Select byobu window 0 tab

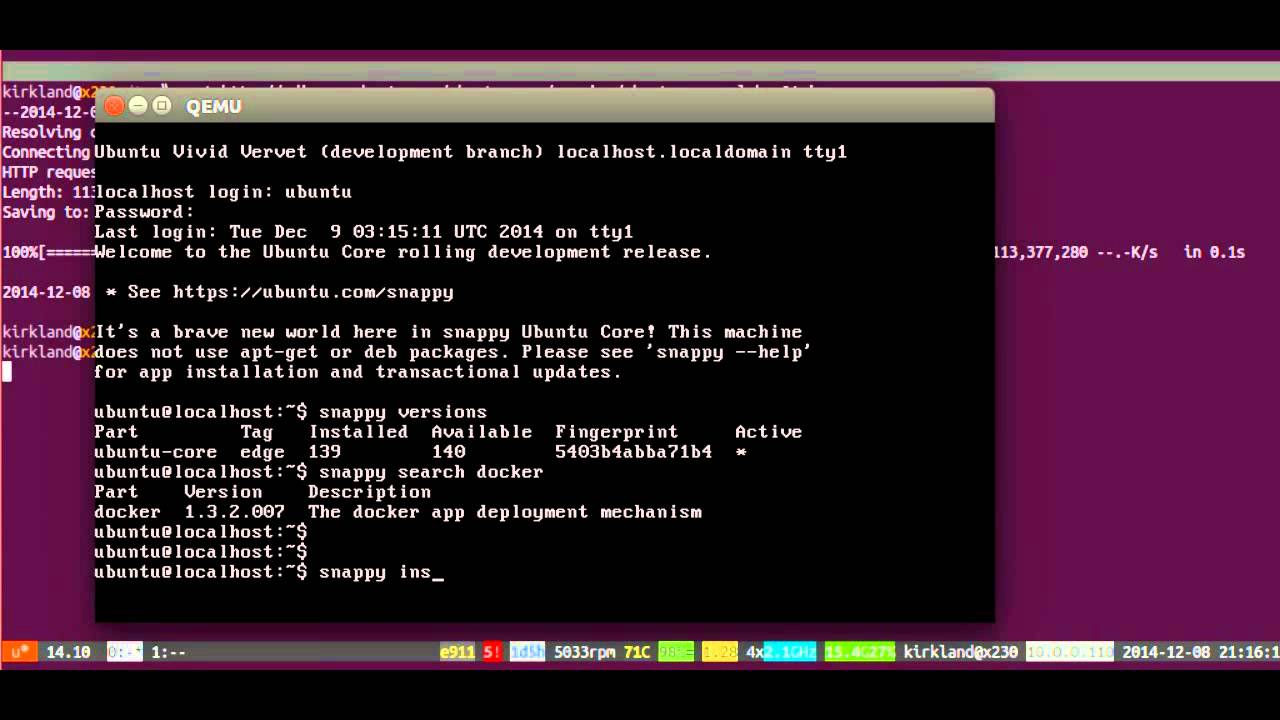pos(125,652)
